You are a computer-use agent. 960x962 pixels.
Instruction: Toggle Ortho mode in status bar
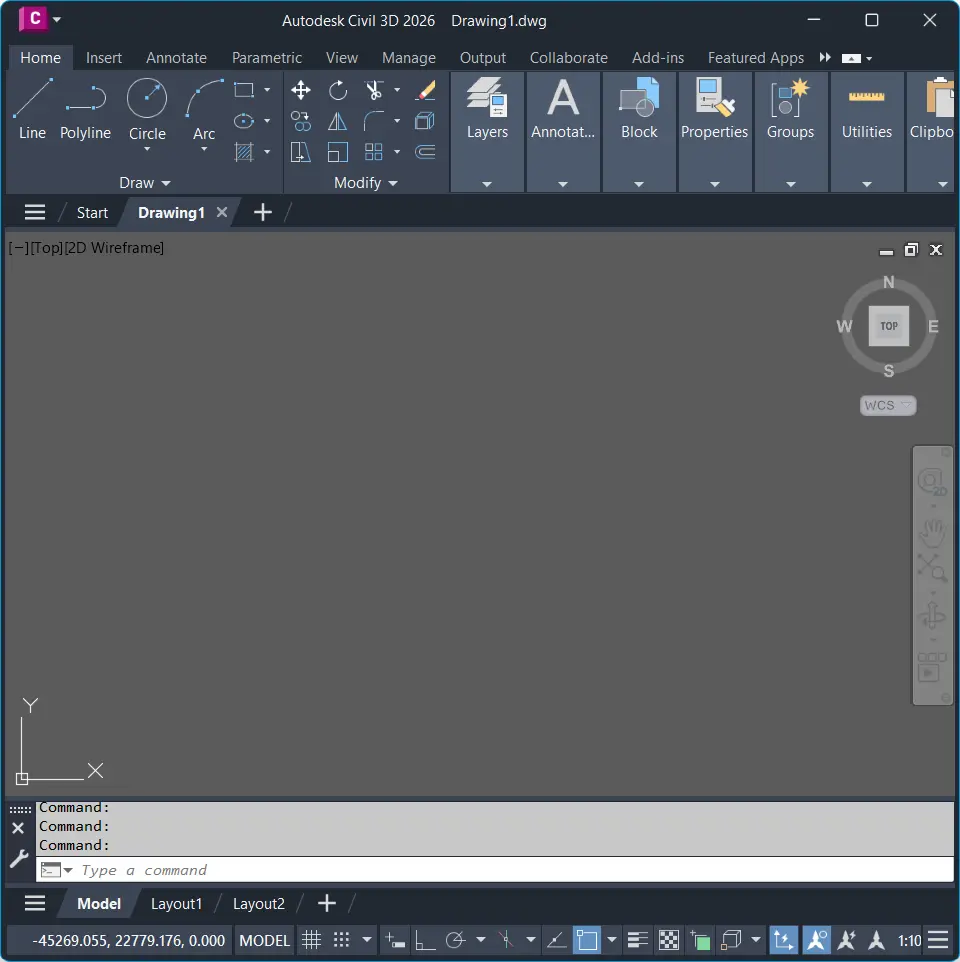[425, 940]
